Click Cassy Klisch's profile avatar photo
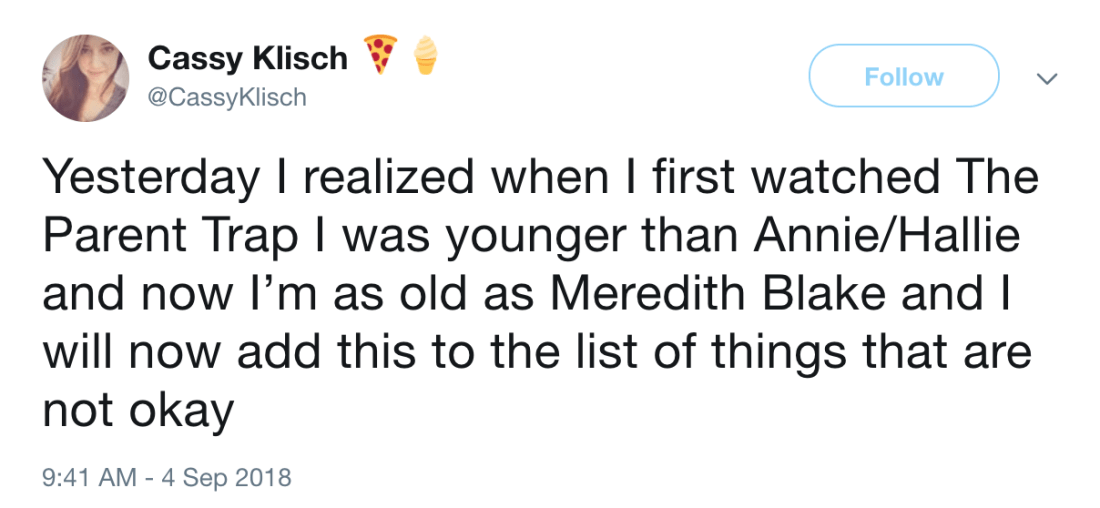Viewport: 1100px width, 508px height. click(85, 78)
